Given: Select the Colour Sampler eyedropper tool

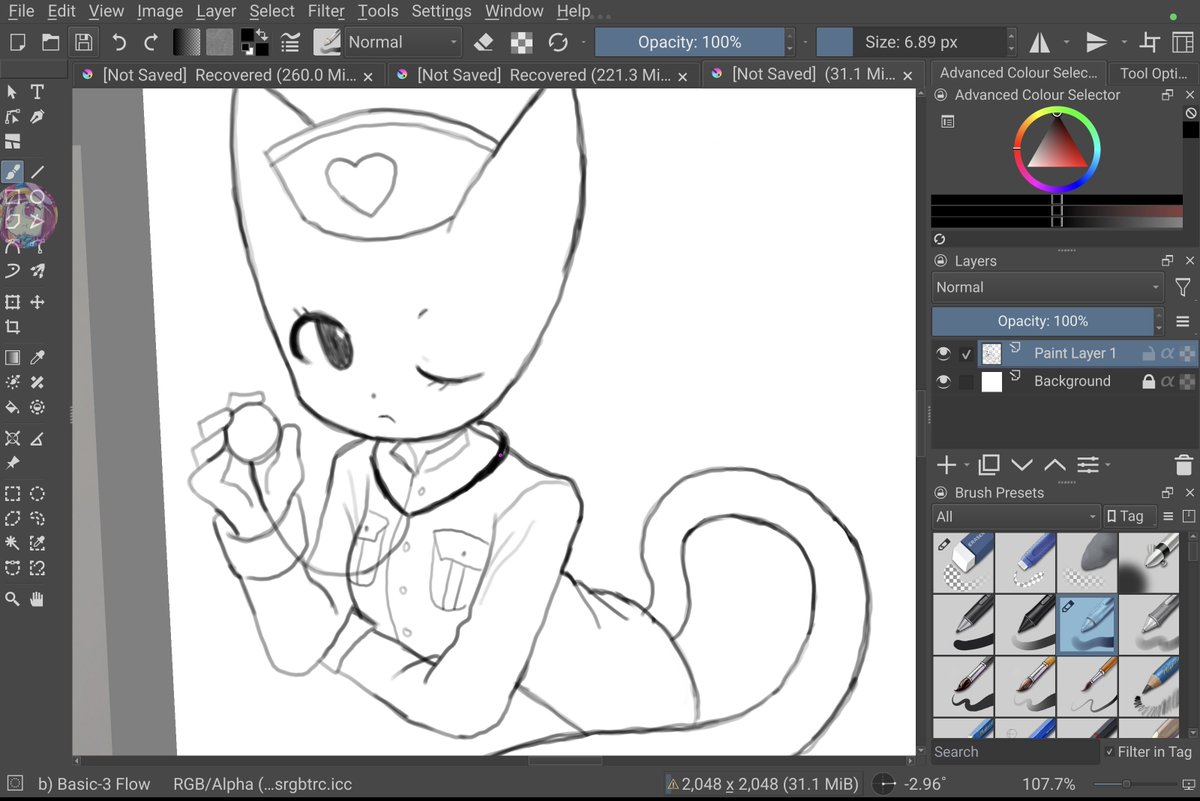Looking at the screenshot, I should pyautogui.click(x=37, y=357).
